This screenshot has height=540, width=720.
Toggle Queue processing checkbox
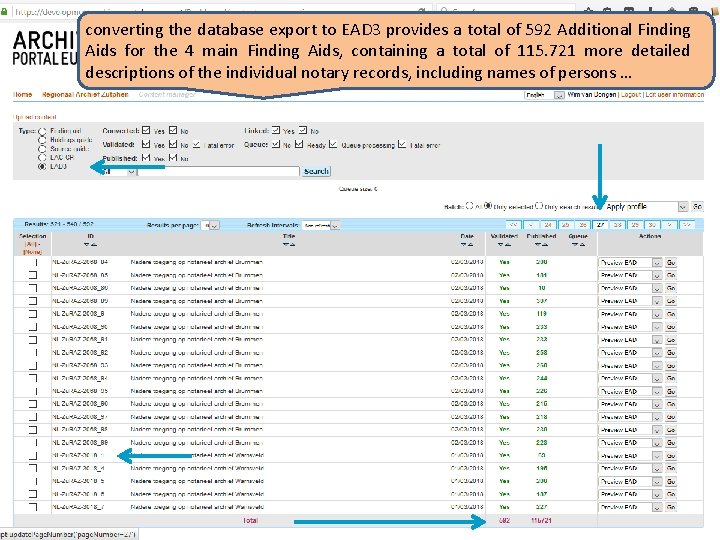pyautogui.click(x=333, y=144)
